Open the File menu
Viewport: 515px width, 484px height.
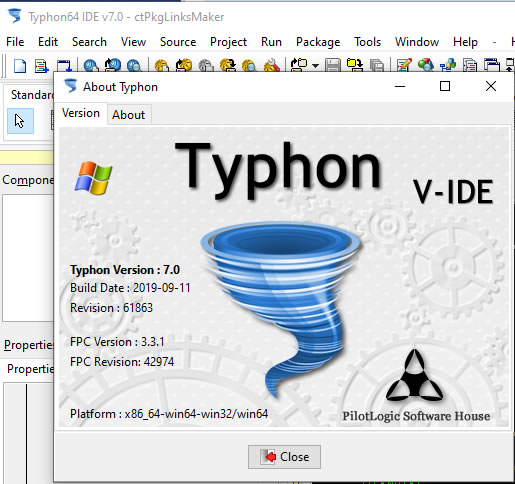15,42
